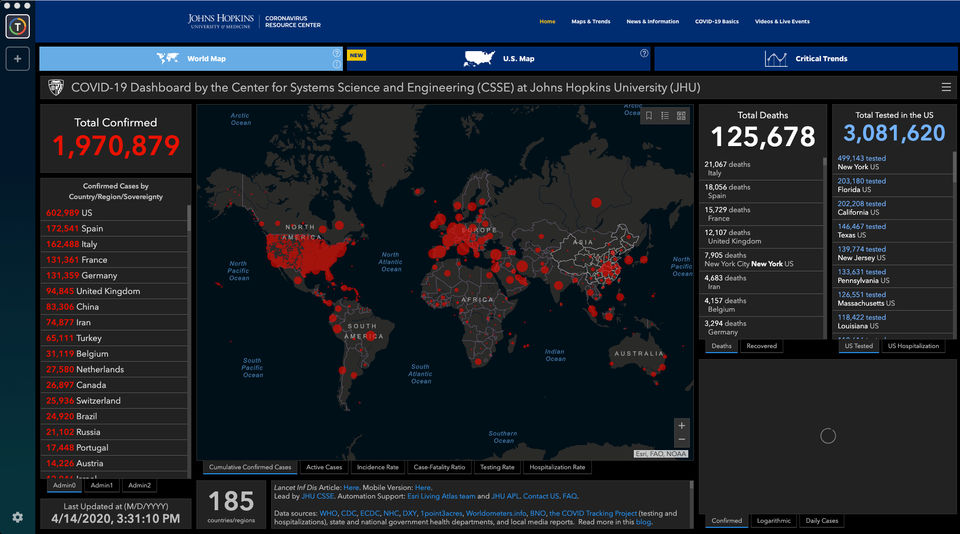
Task: Switch to the U.S. Map view
Action: point(498,59)
